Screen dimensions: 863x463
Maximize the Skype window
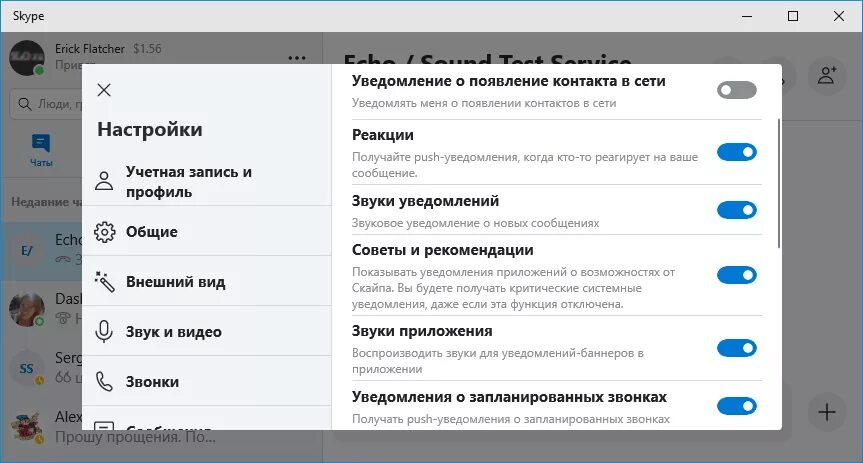point(793,16)
